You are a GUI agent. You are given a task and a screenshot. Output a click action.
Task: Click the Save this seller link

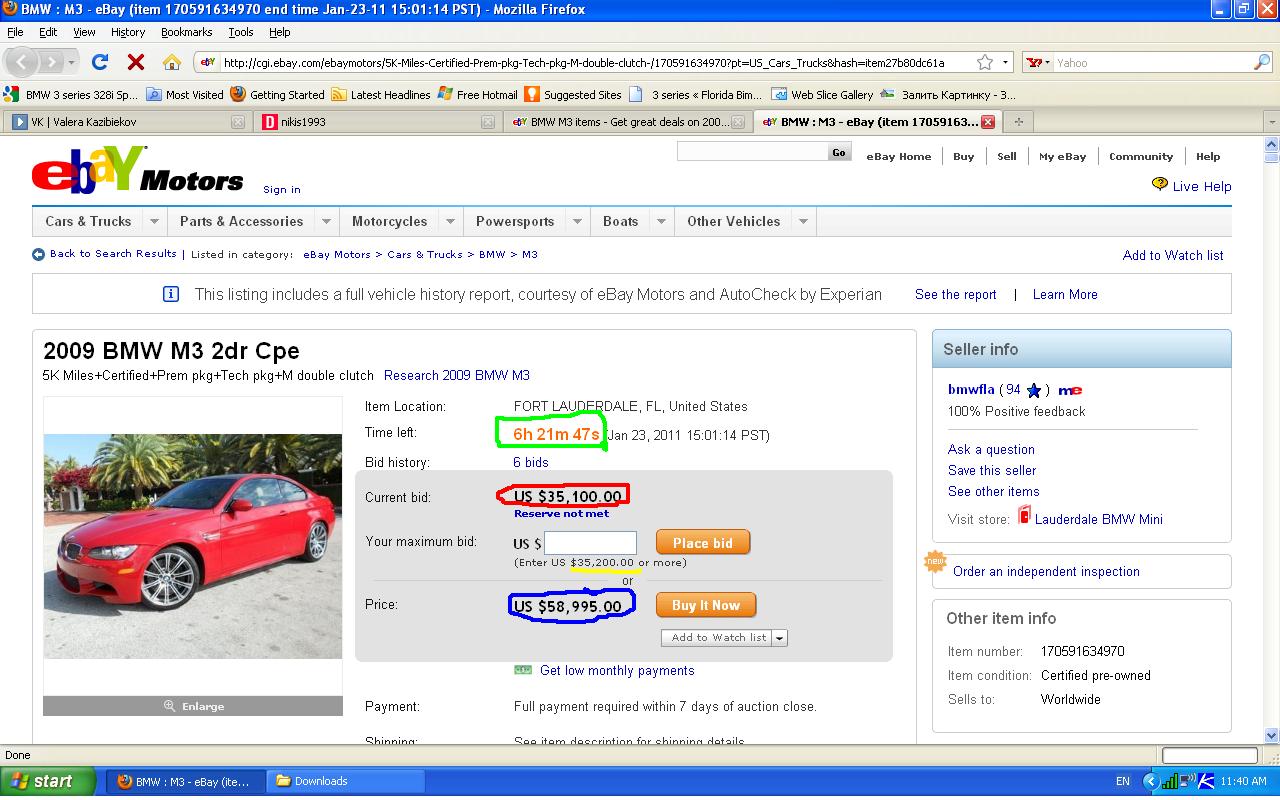992,470
